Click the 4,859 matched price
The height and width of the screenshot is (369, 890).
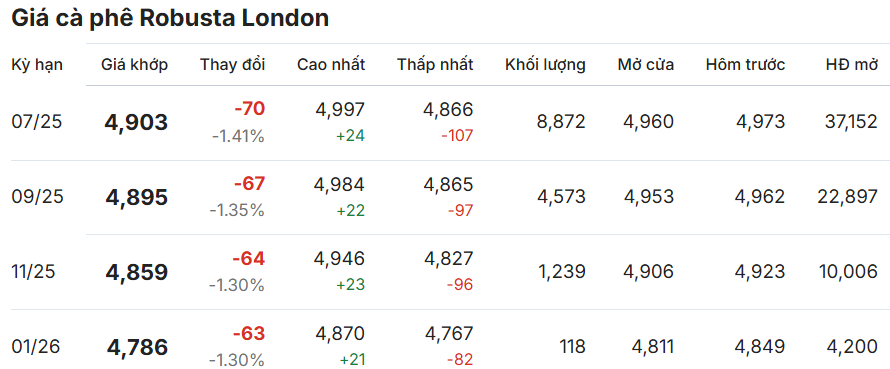137,272
